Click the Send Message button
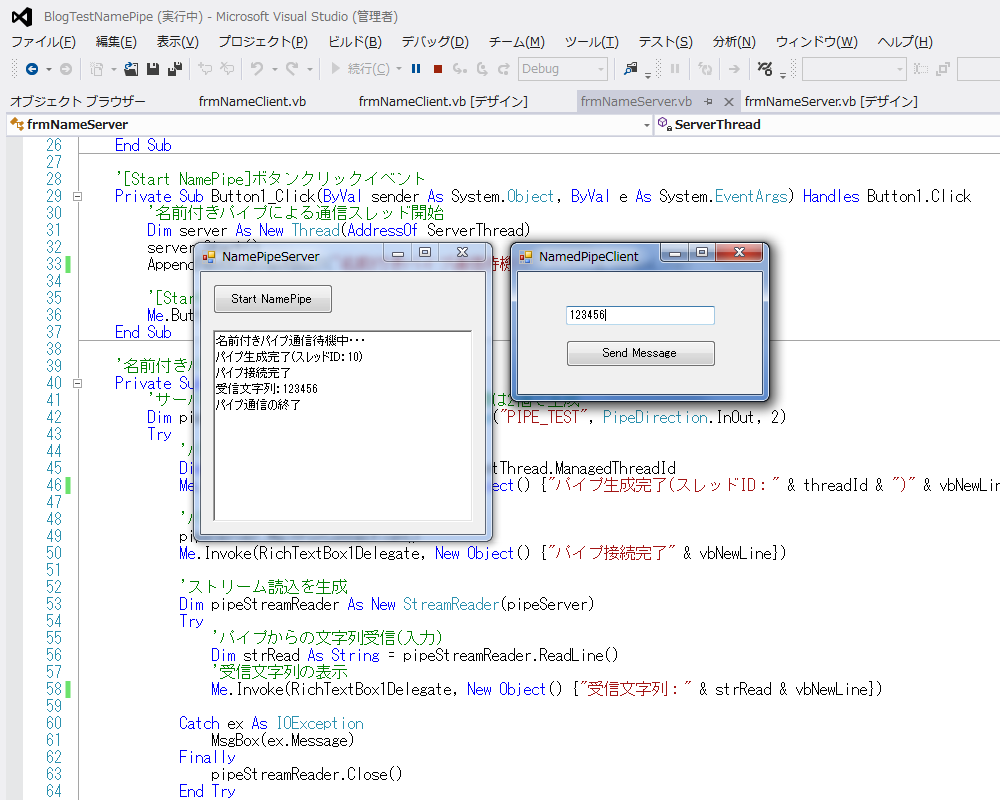 640,353
